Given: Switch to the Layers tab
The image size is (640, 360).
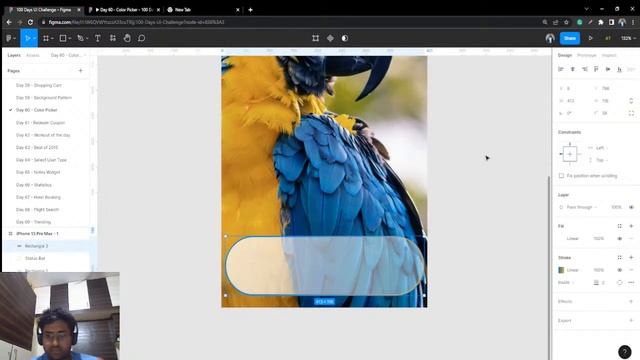Looking at the screenshot, I should click(x=14, y=55).
